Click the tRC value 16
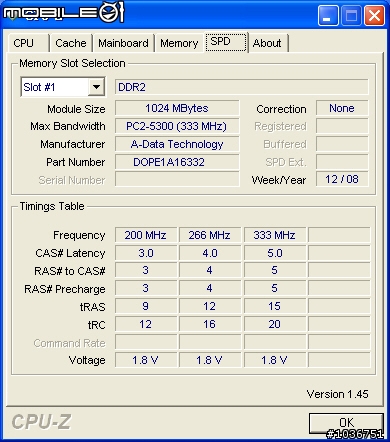 point(210,324)
